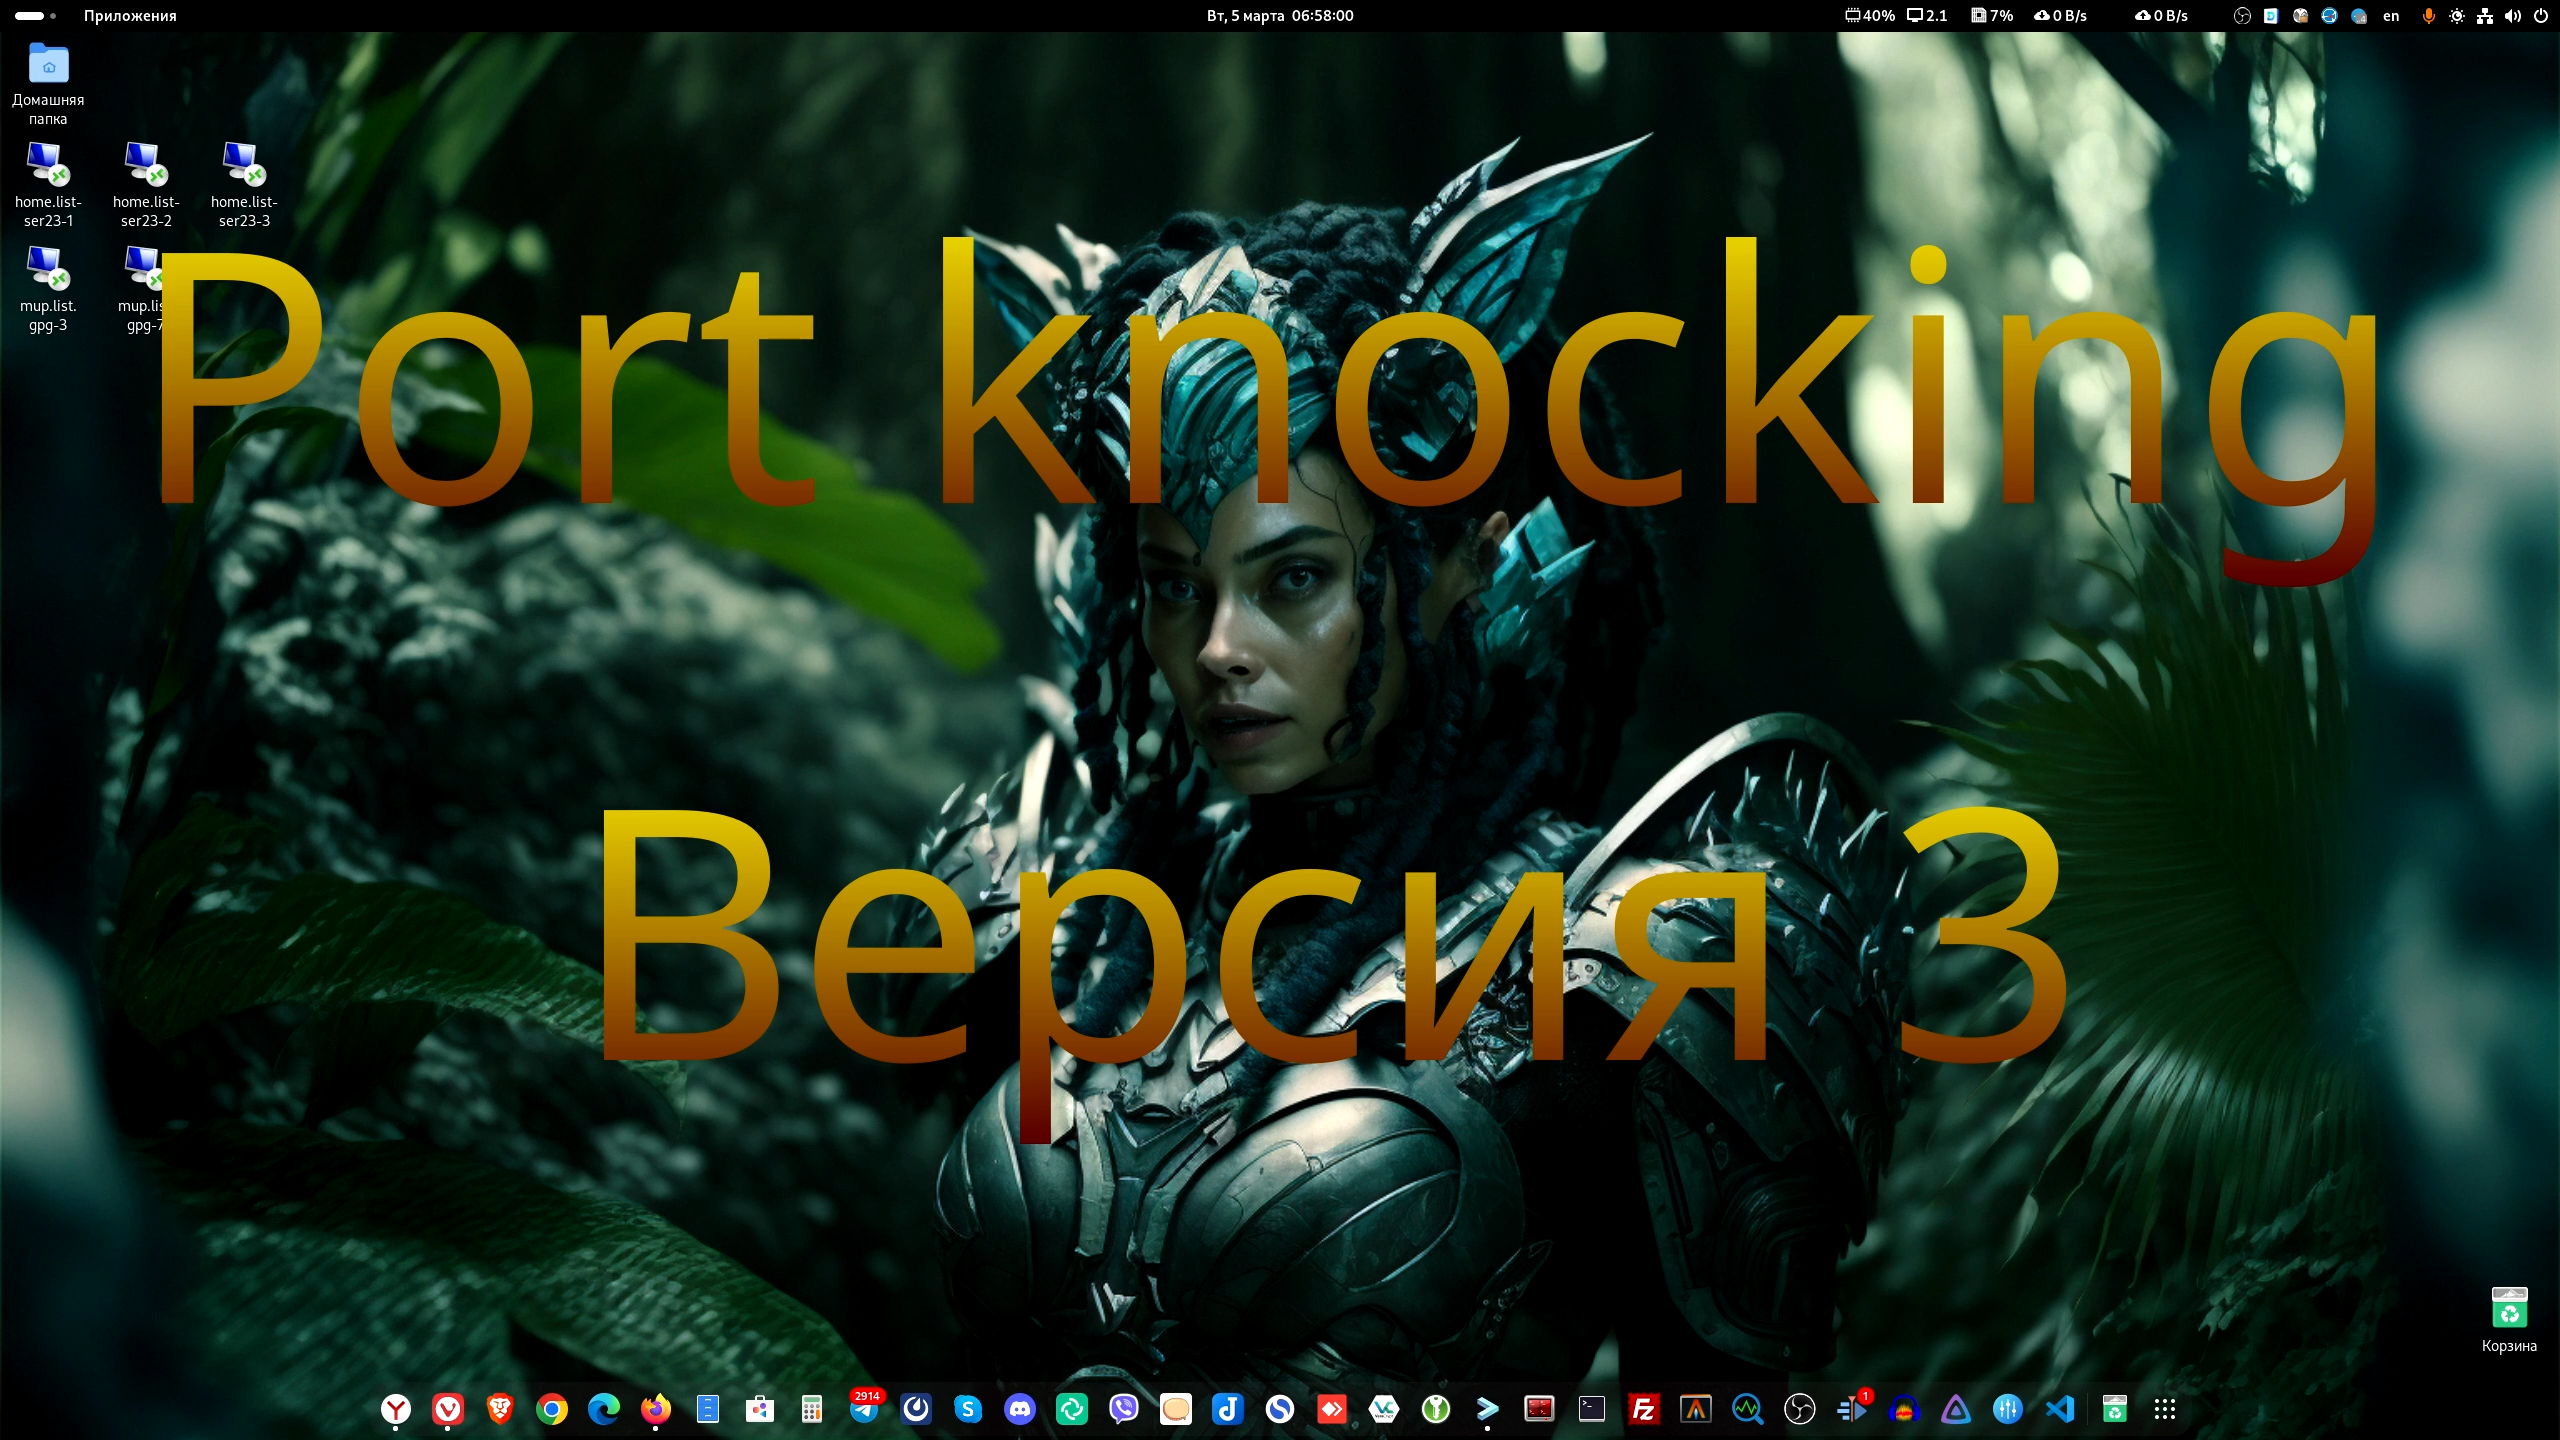Show all applications grid button

tap(2165, 1409)
